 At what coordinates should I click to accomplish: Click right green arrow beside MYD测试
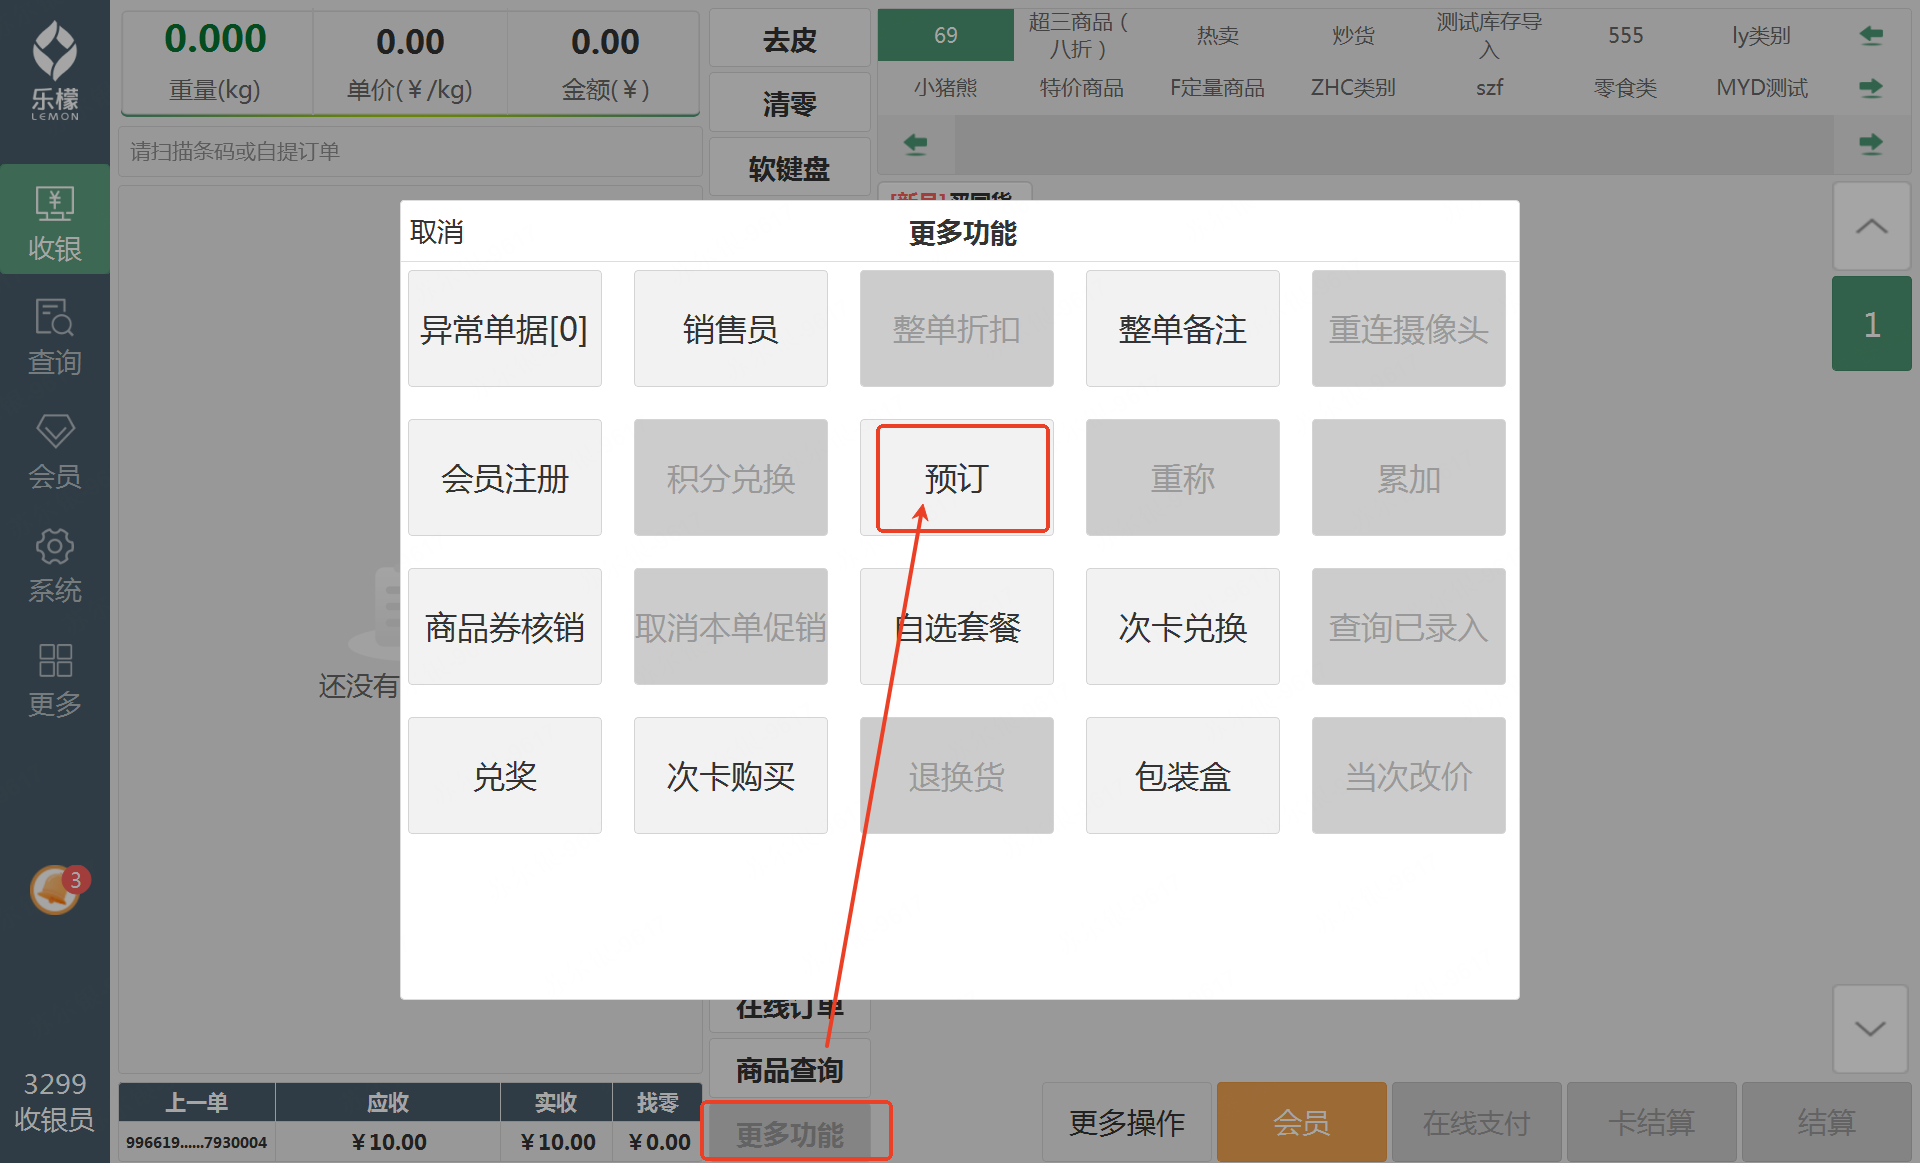[x=1870, y=88]
